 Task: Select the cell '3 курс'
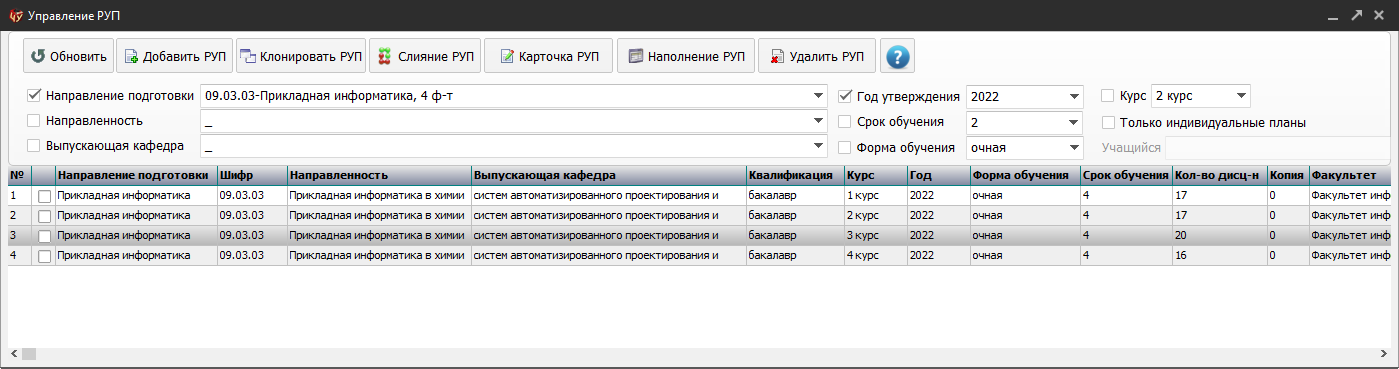click(876, 236)
